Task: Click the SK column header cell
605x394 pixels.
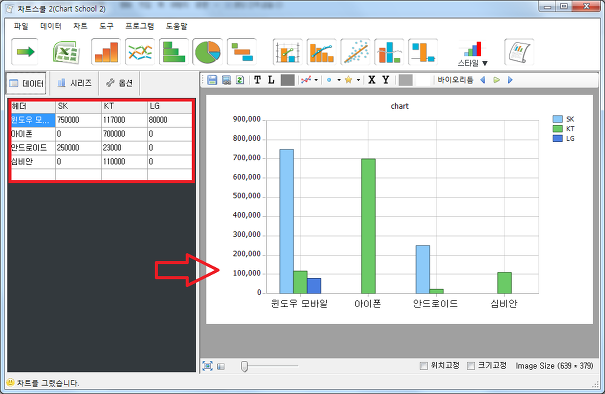Action: (x=79, y=107)
